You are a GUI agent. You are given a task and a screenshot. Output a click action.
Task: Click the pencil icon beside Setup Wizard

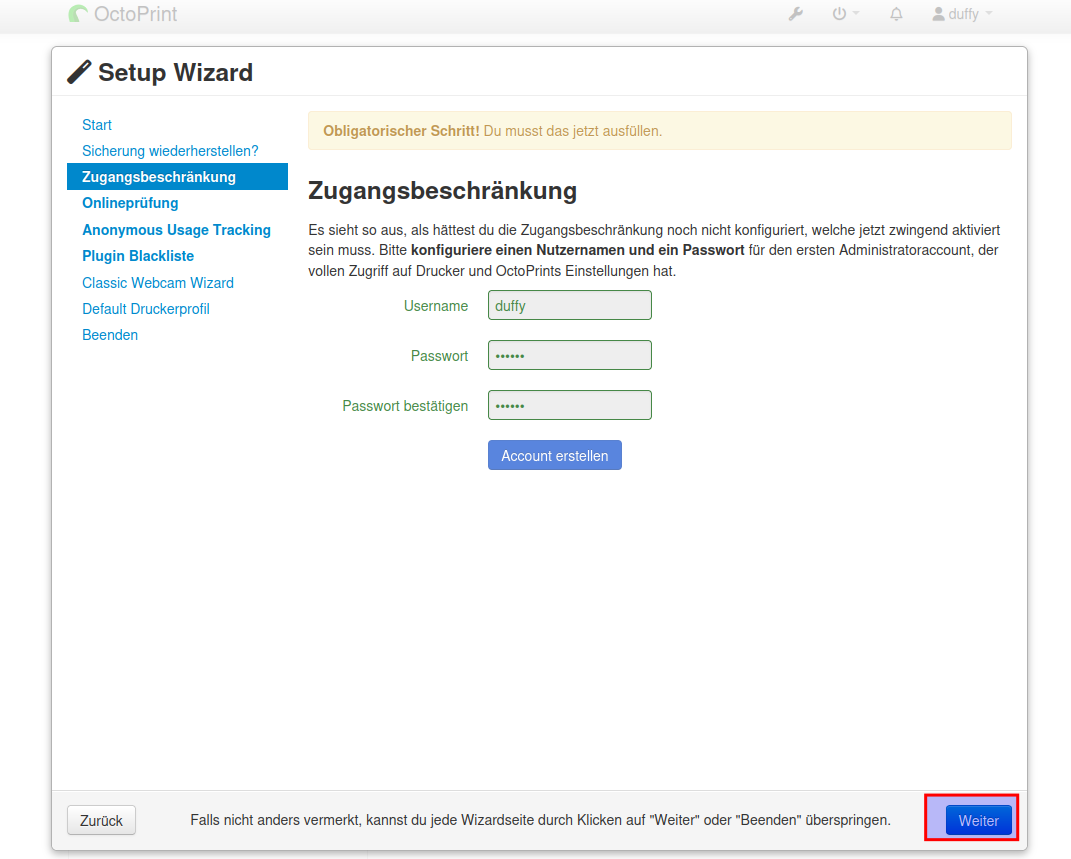tap(79, 73)
